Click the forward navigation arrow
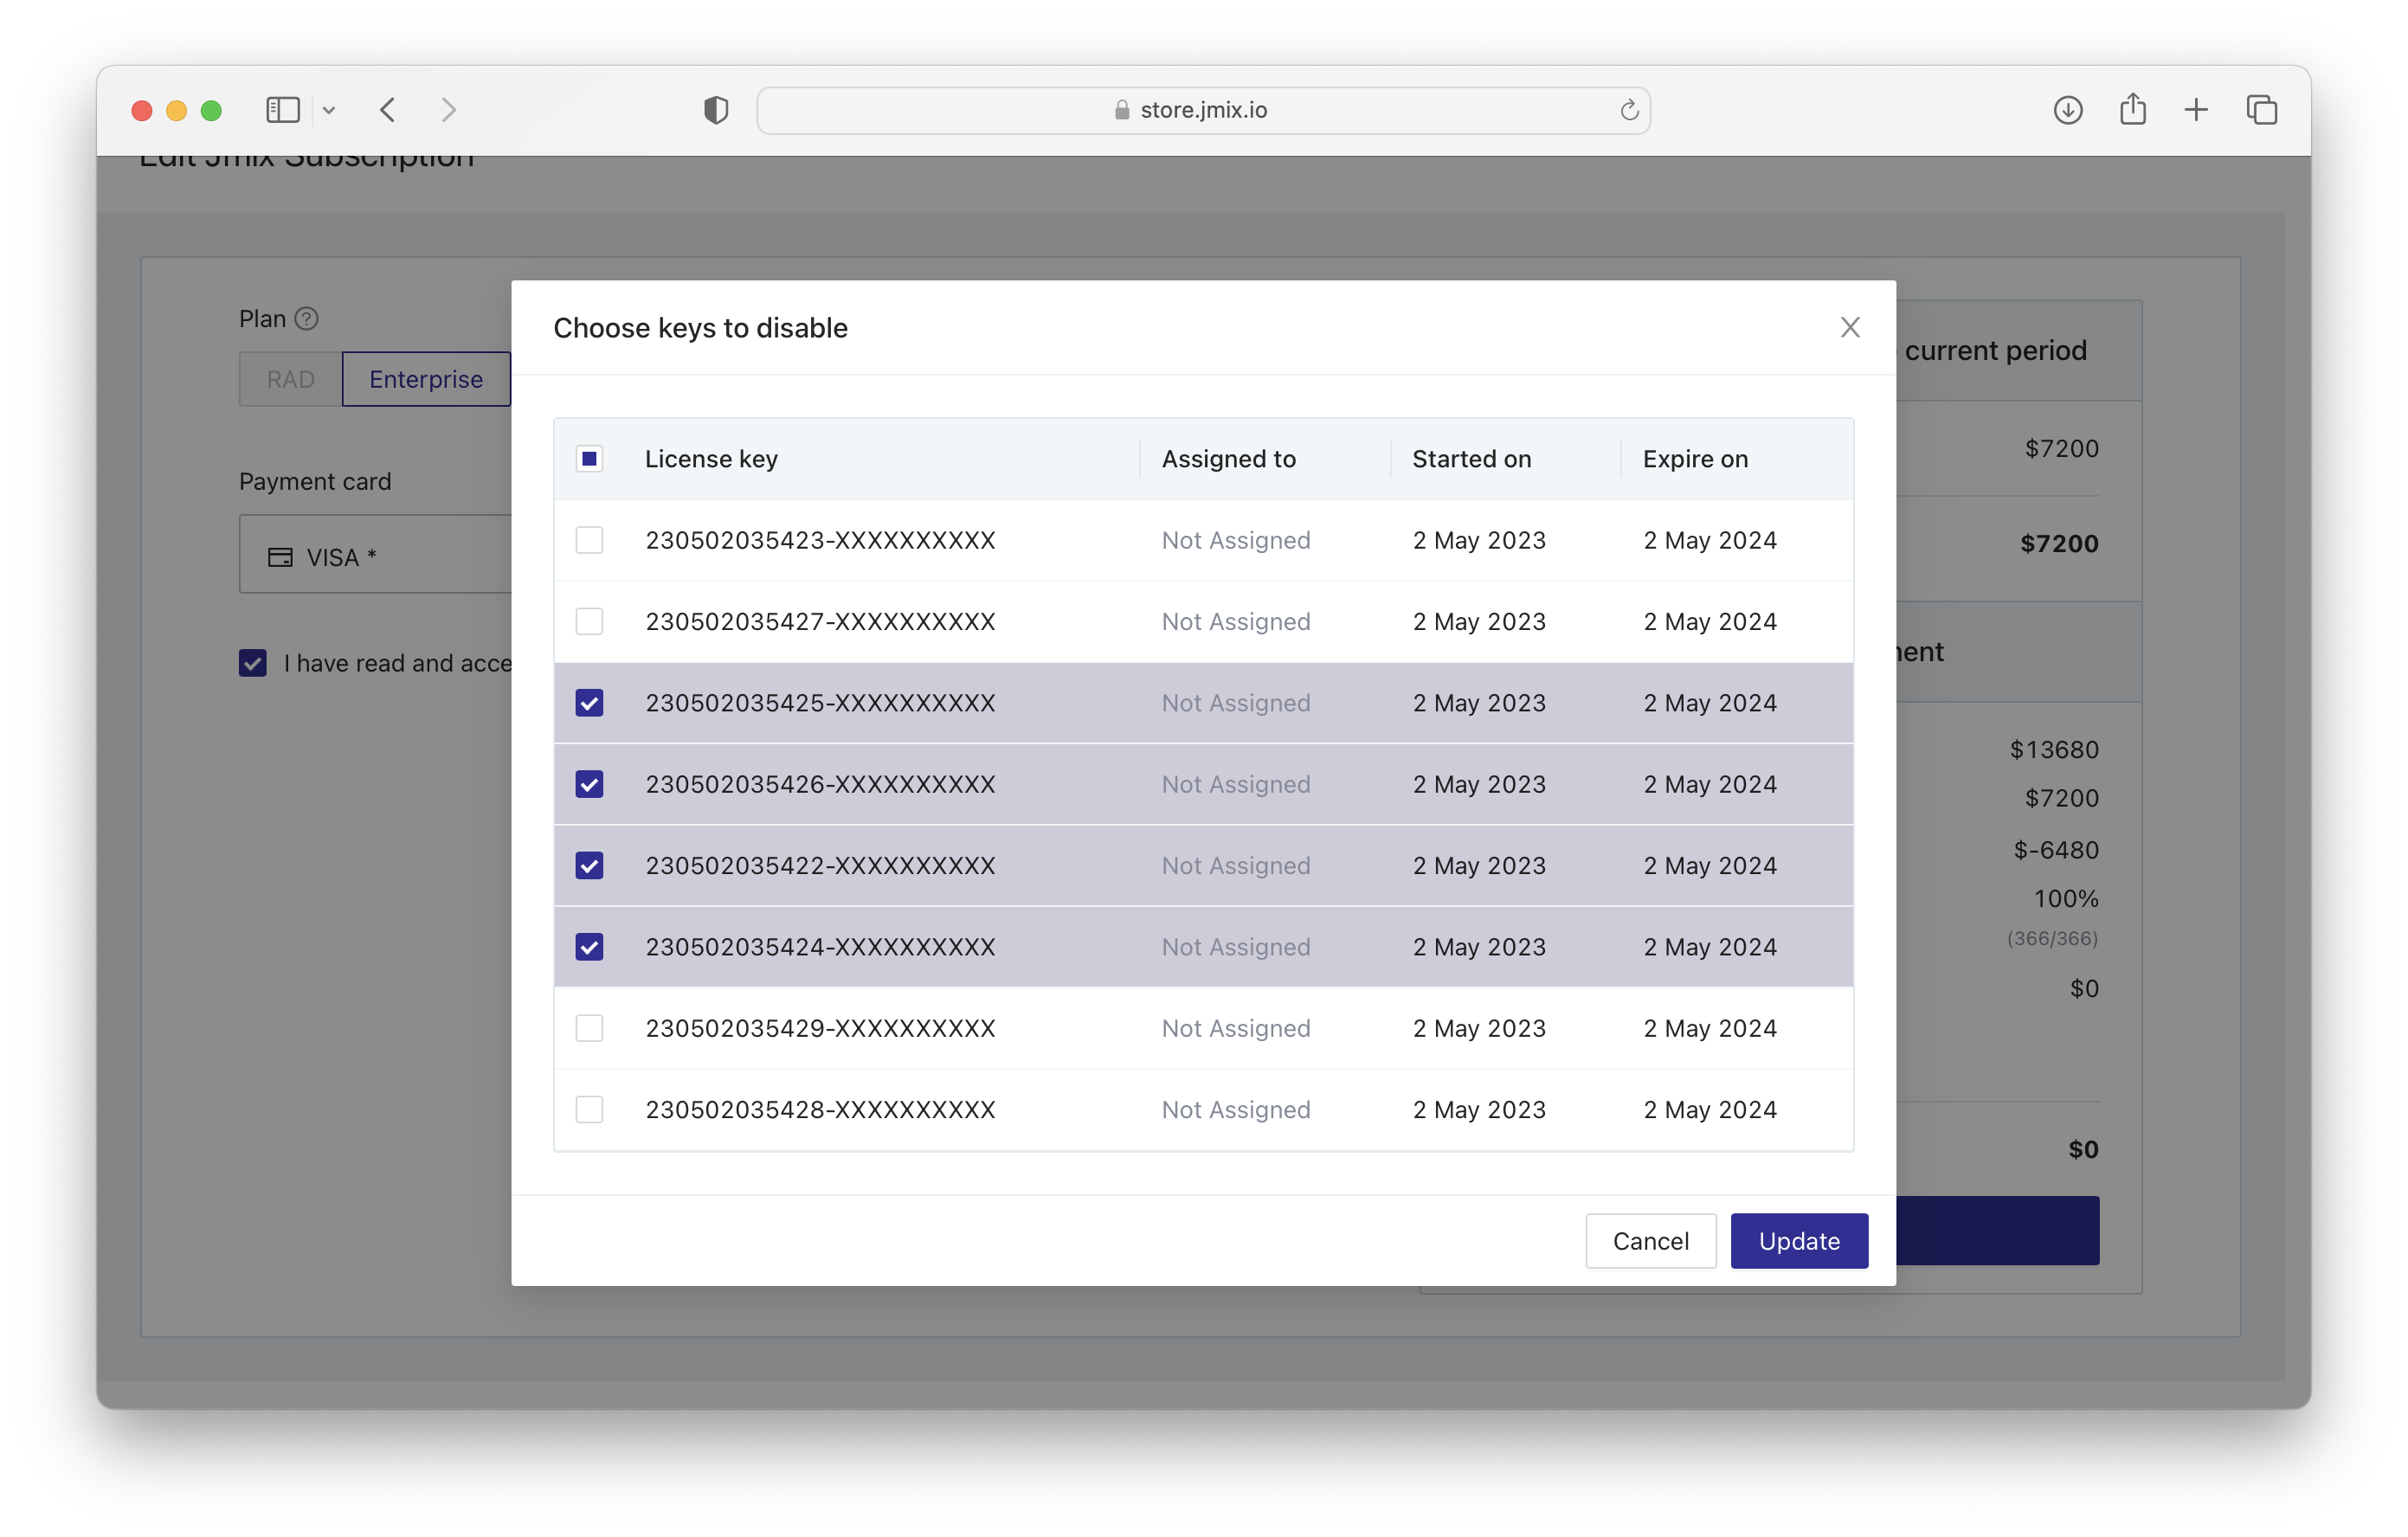 pyautogui.click(x=449, y=109)
